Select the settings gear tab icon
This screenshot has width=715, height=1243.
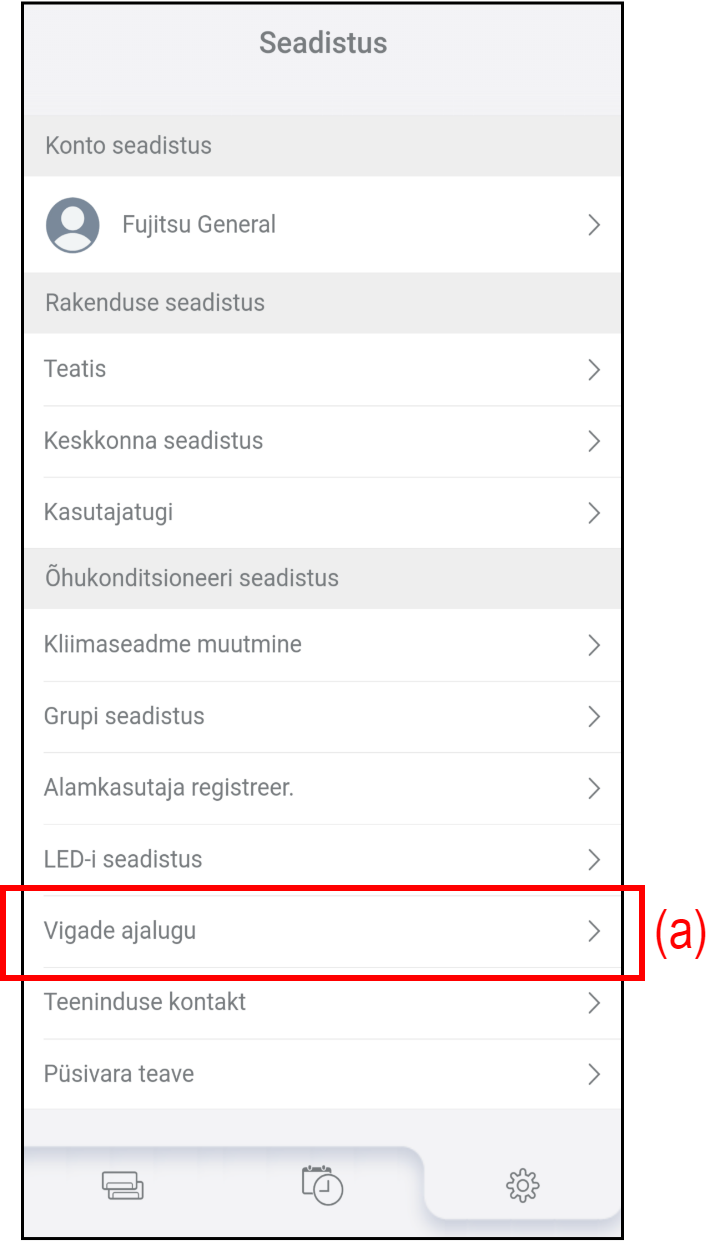[522, 1186]
